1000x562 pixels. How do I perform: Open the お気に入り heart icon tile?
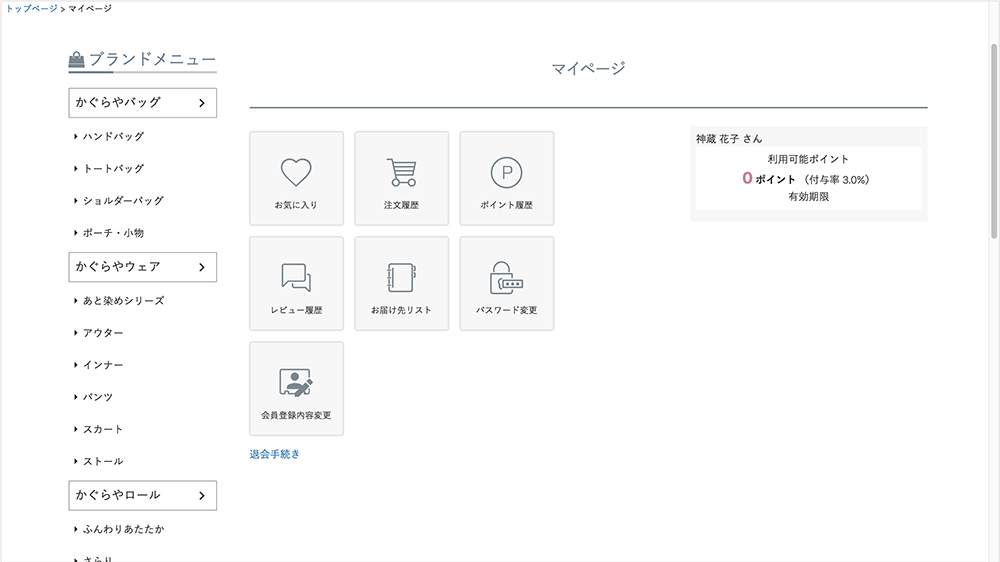(x=296, y=174)
